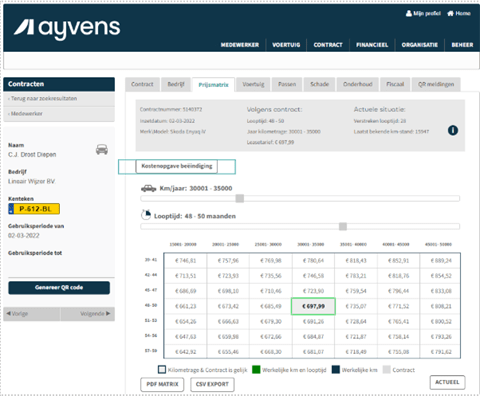
Task: Click the PDF MATRIX button
Action: coord(162,384)
